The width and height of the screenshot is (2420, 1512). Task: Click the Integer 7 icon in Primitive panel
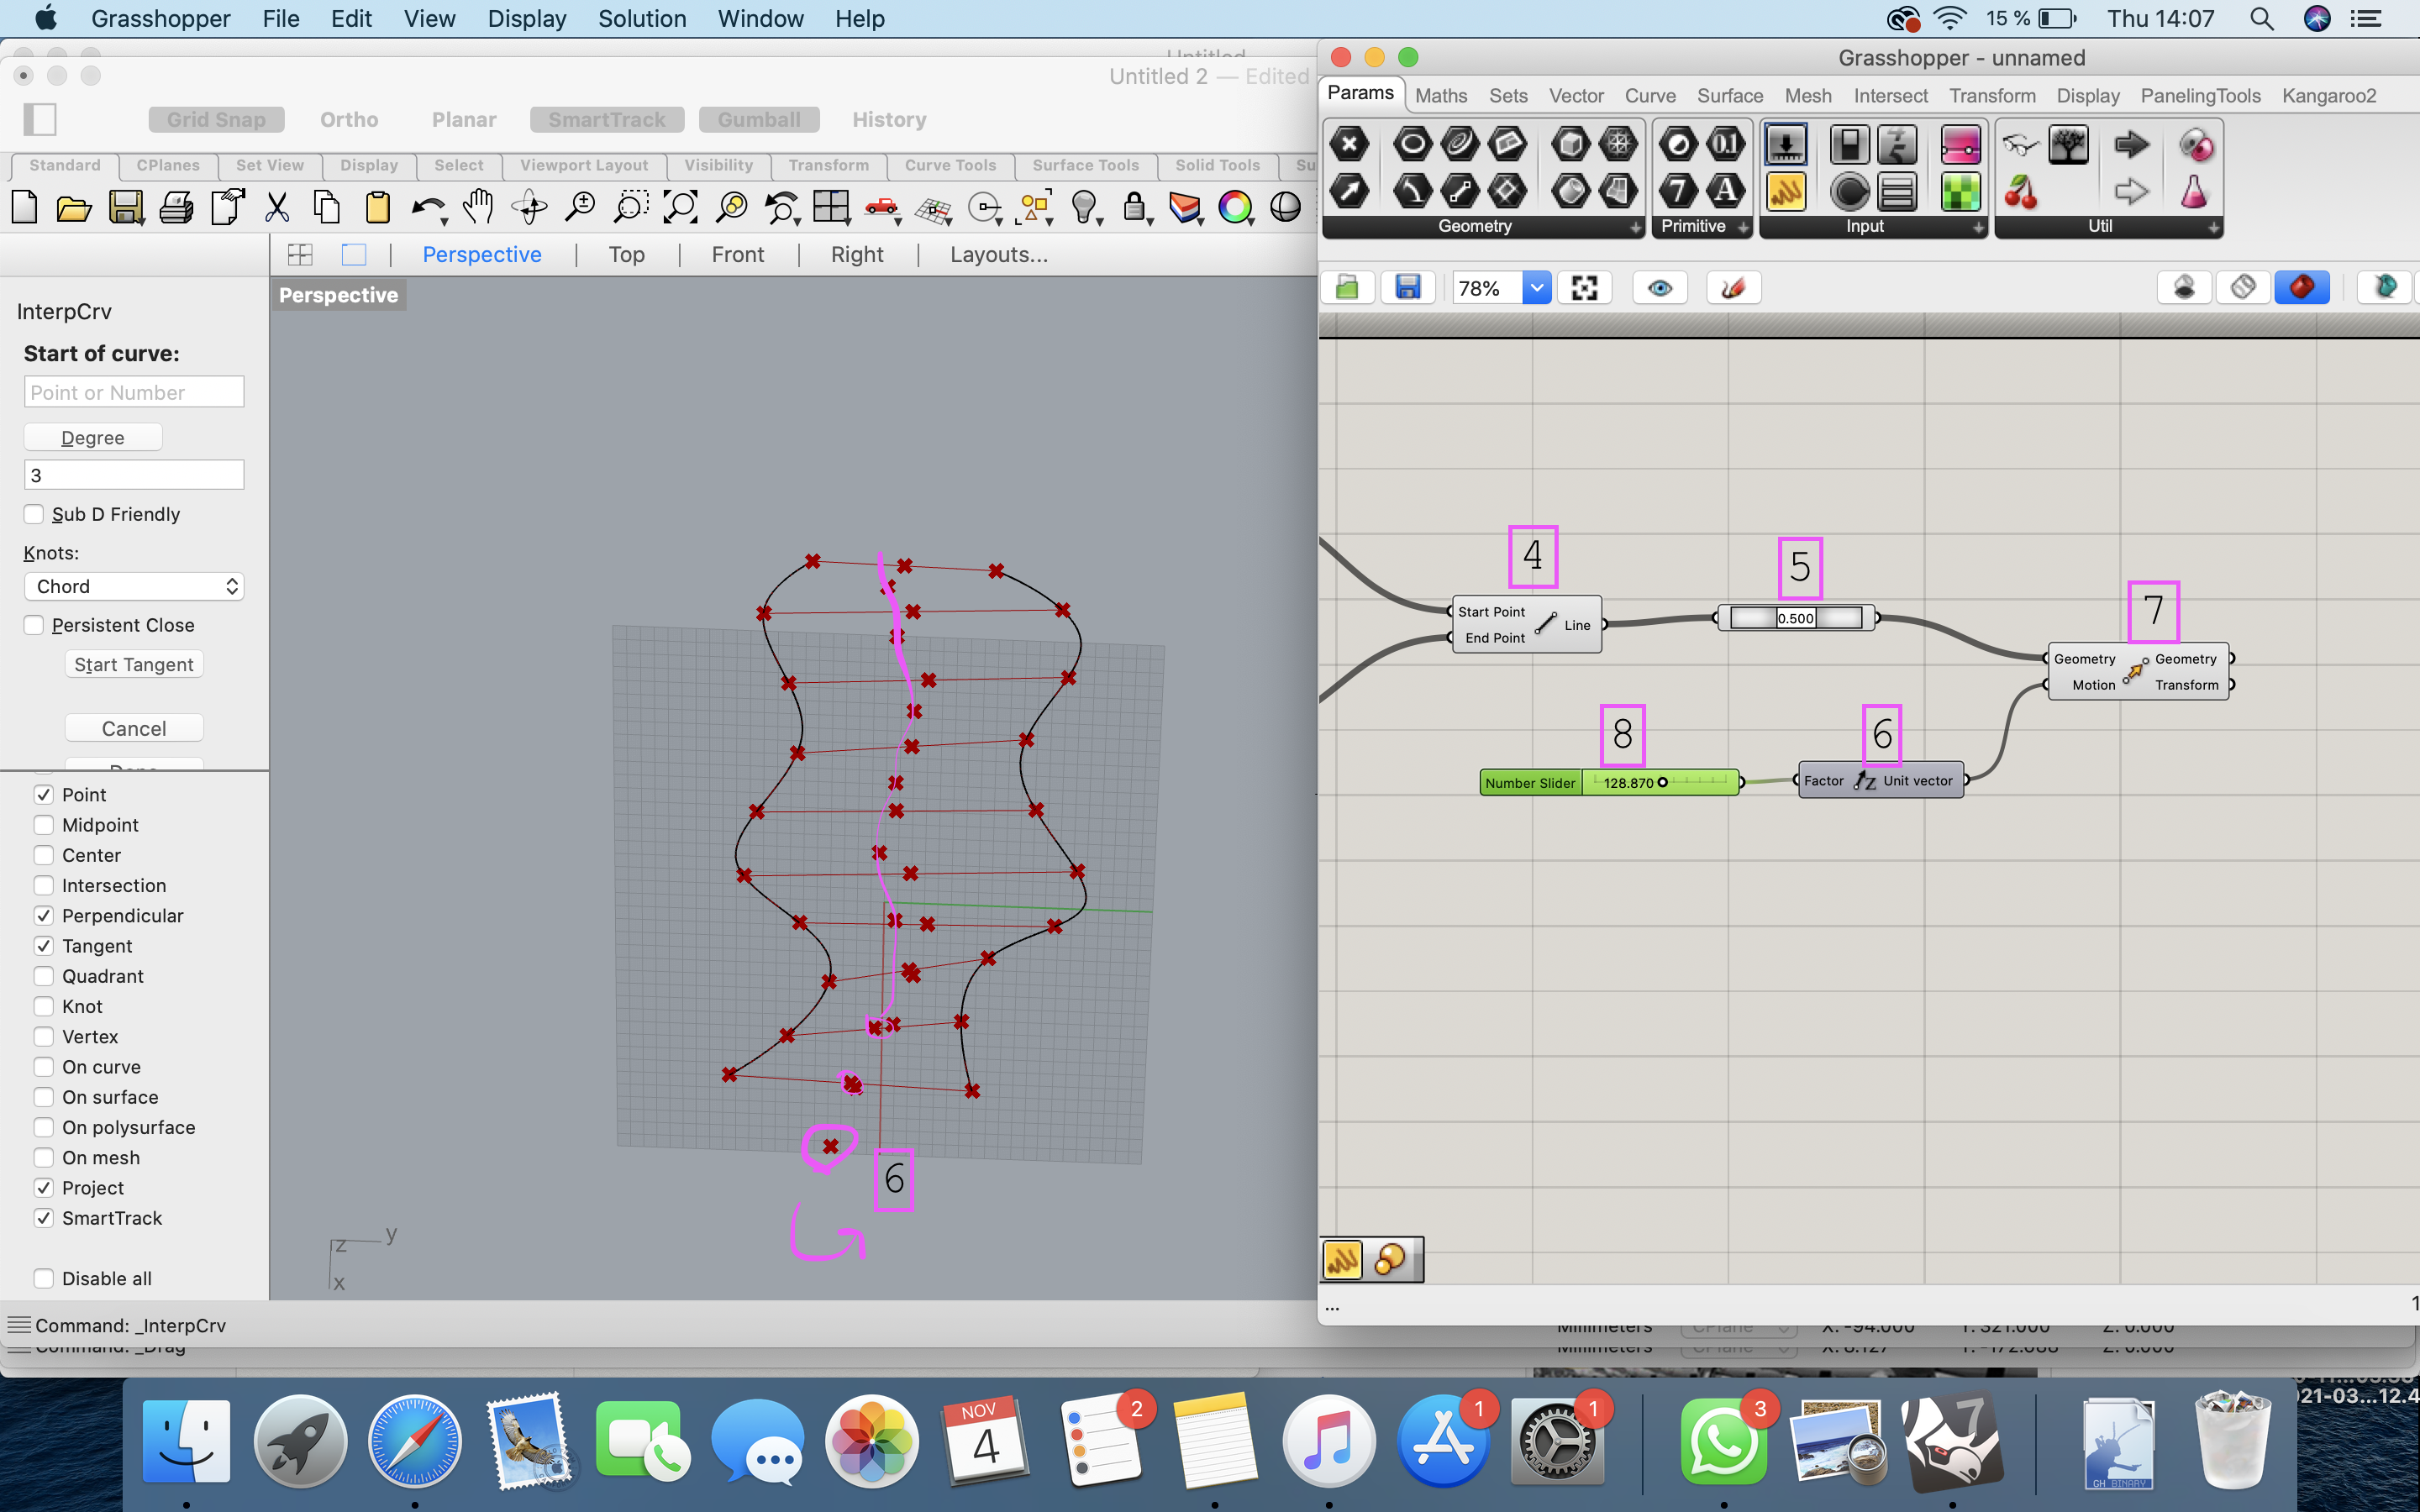(1678, 191)
